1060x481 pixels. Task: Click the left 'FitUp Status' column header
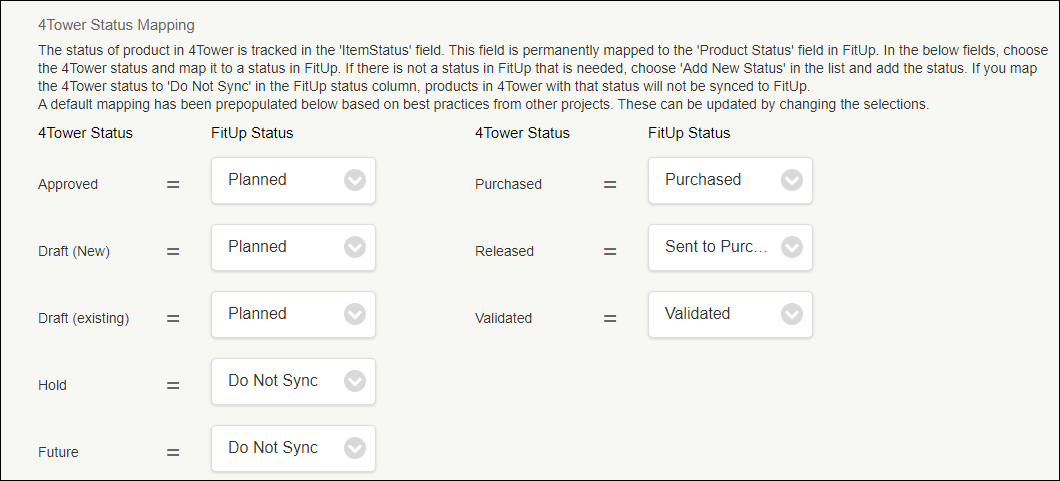point(252,132)
